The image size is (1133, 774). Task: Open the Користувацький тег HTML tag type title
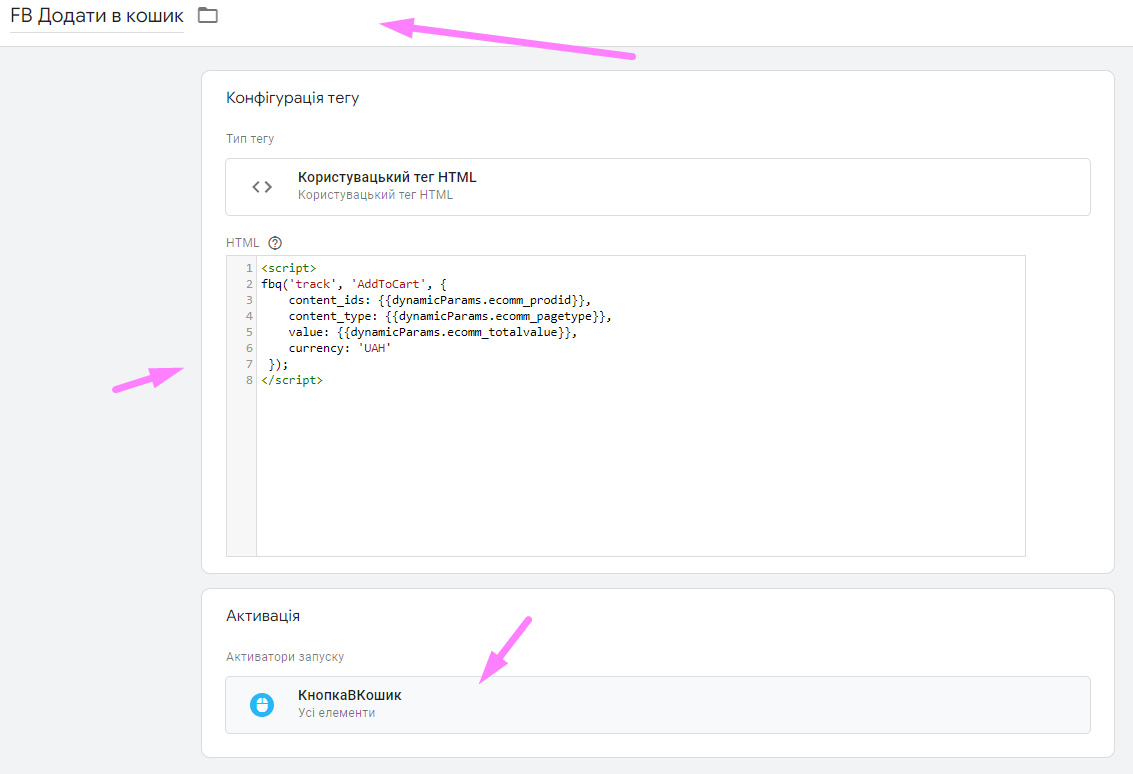click(x=387, y=177)
